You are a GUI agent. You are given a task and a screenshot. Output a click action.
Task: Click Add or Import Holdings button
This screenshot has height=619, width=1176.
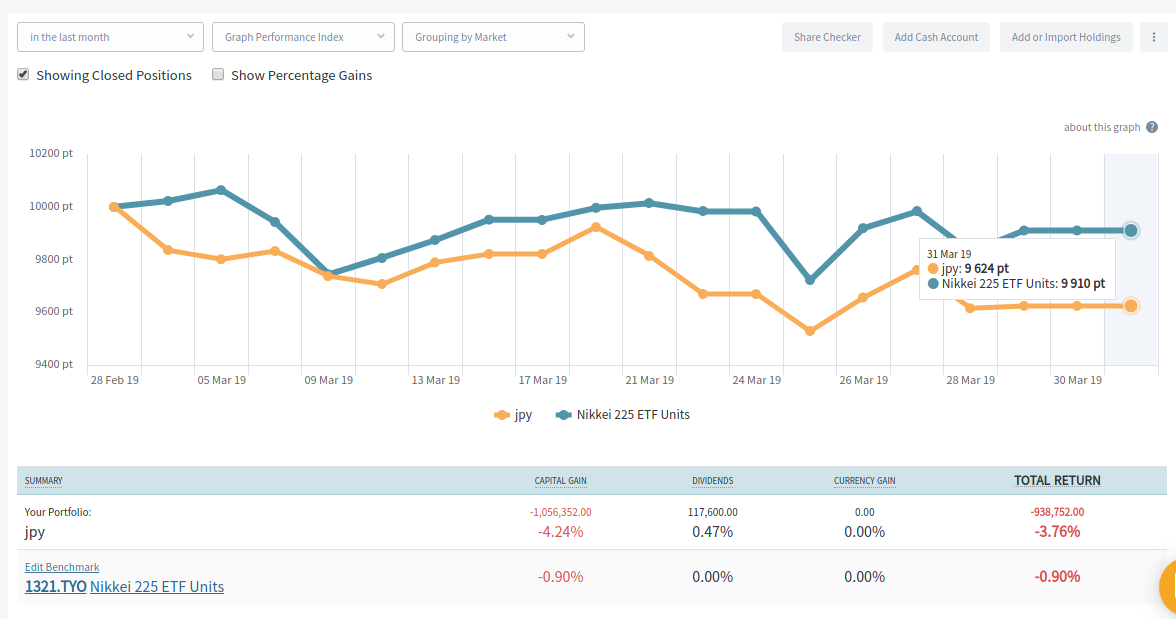tap(1066, 37)
